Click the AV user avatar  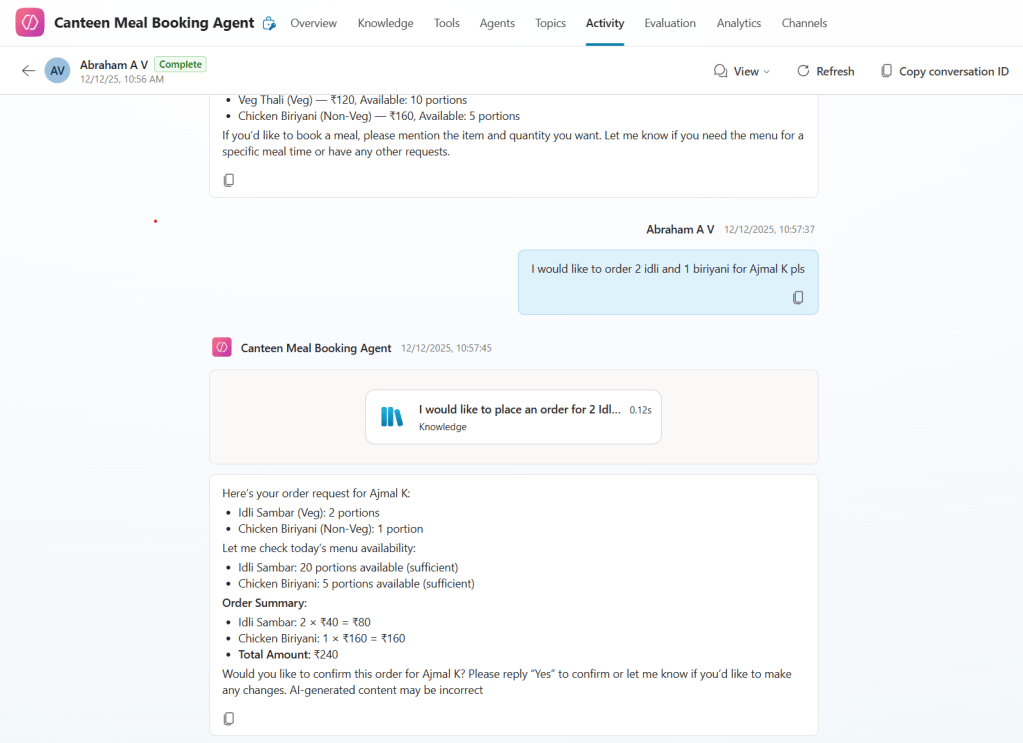point(58,71)
